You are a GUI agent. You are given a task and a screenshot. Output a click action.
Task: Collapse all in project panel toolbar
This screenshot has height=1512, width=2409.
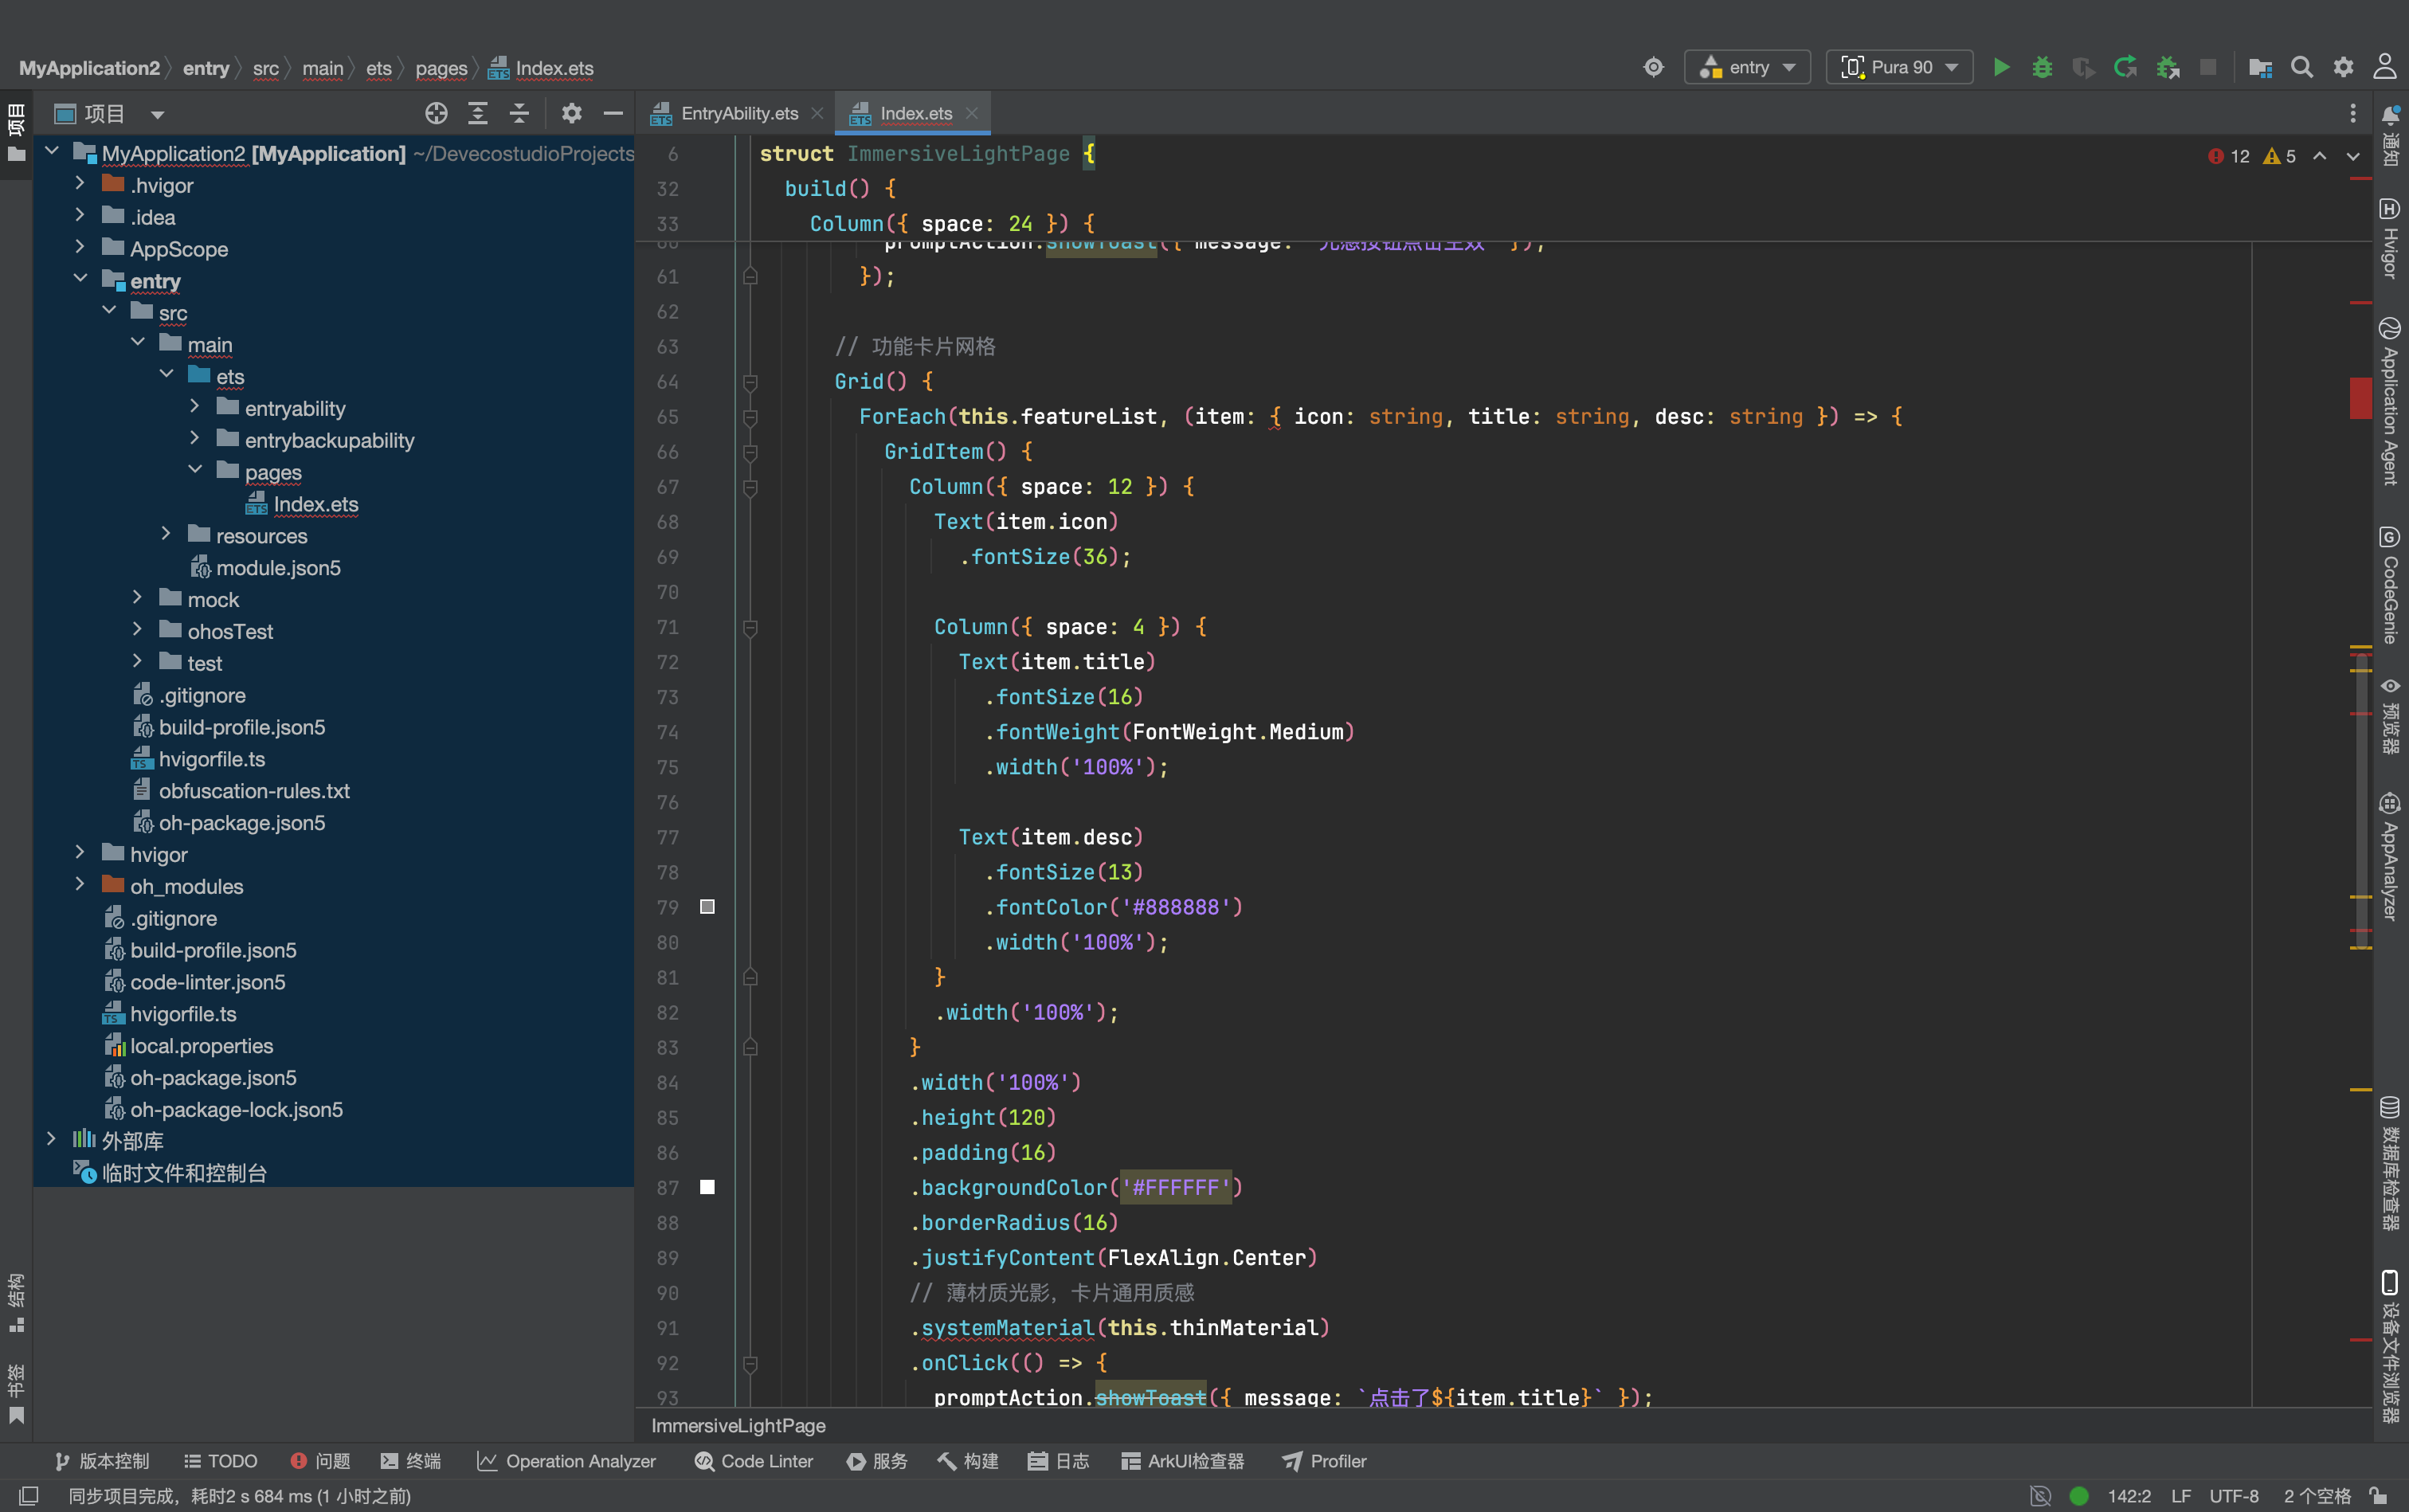519,113
